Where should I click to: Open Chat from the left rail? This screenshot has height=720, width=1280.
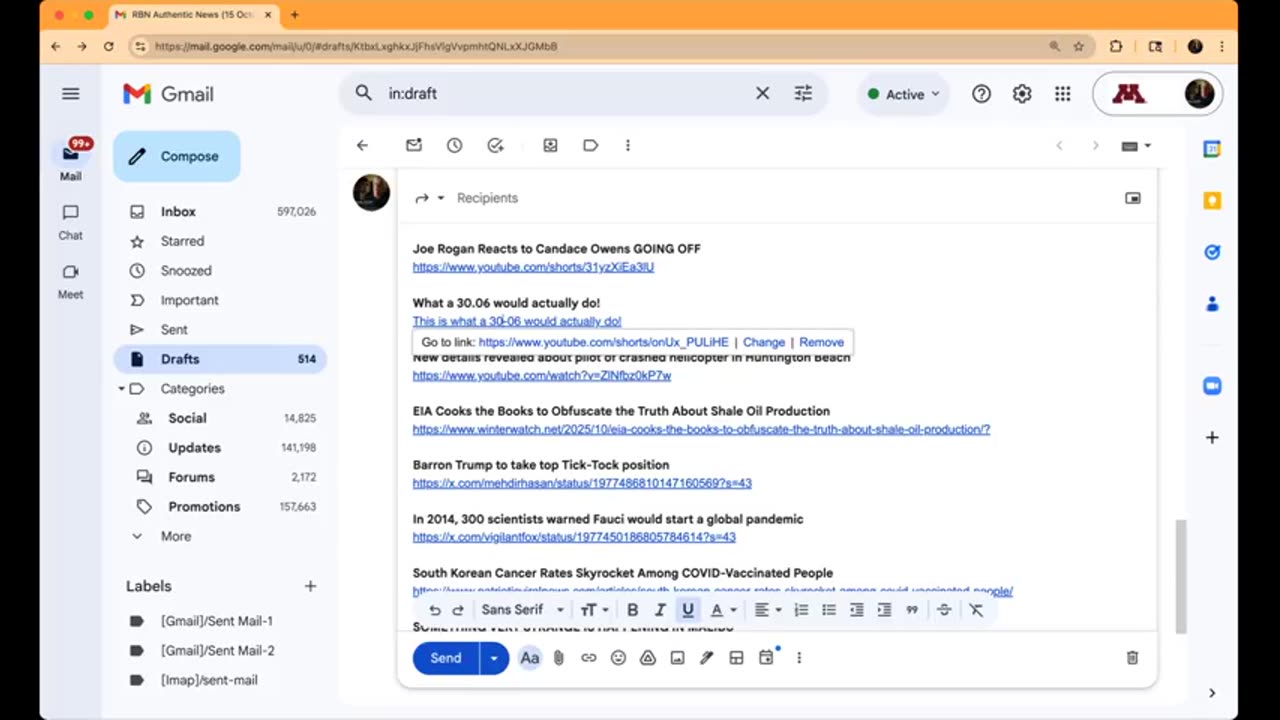[x=70, y=222]
